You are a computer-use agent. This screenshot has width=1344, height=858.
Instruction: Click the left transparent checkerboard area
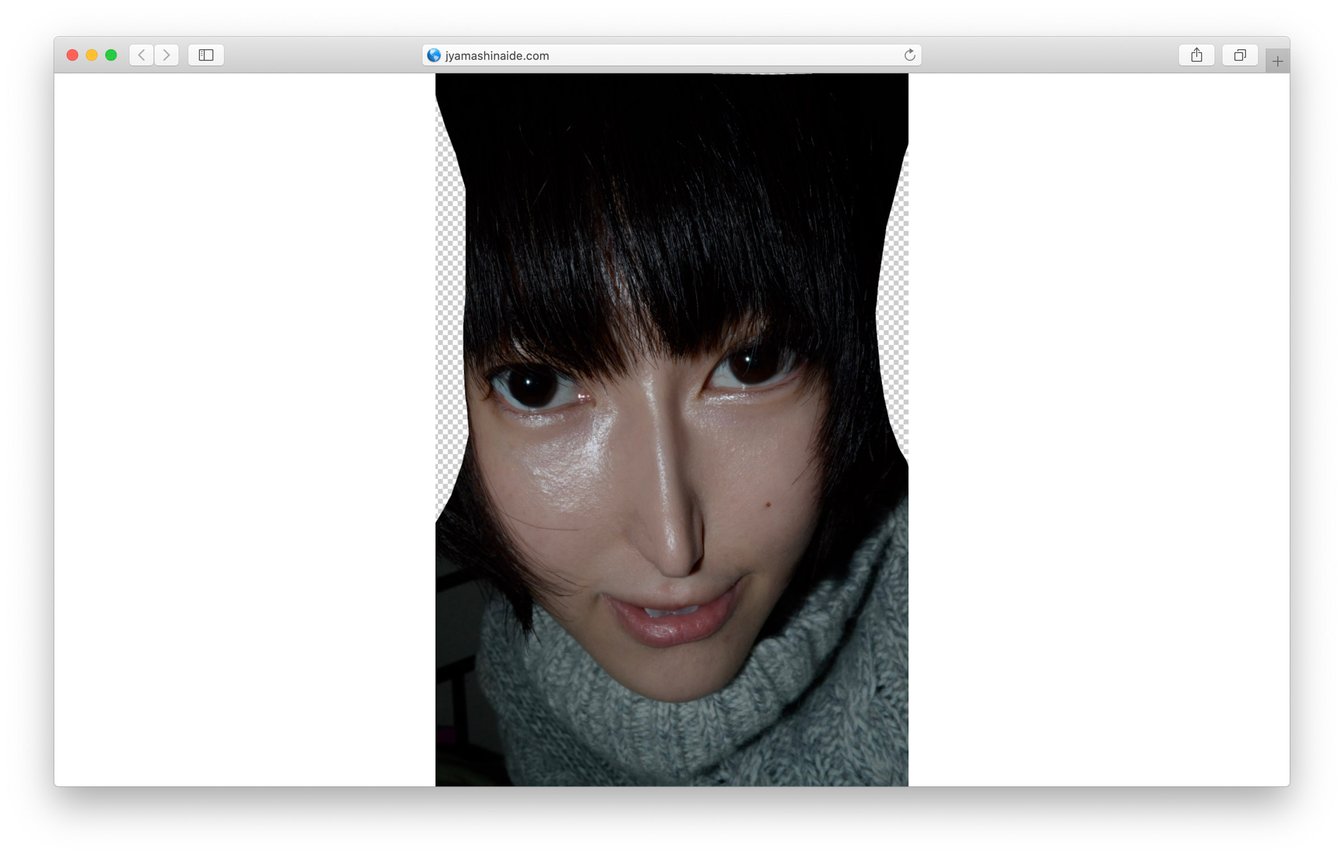pyautogui.click(x=449, y=300)
